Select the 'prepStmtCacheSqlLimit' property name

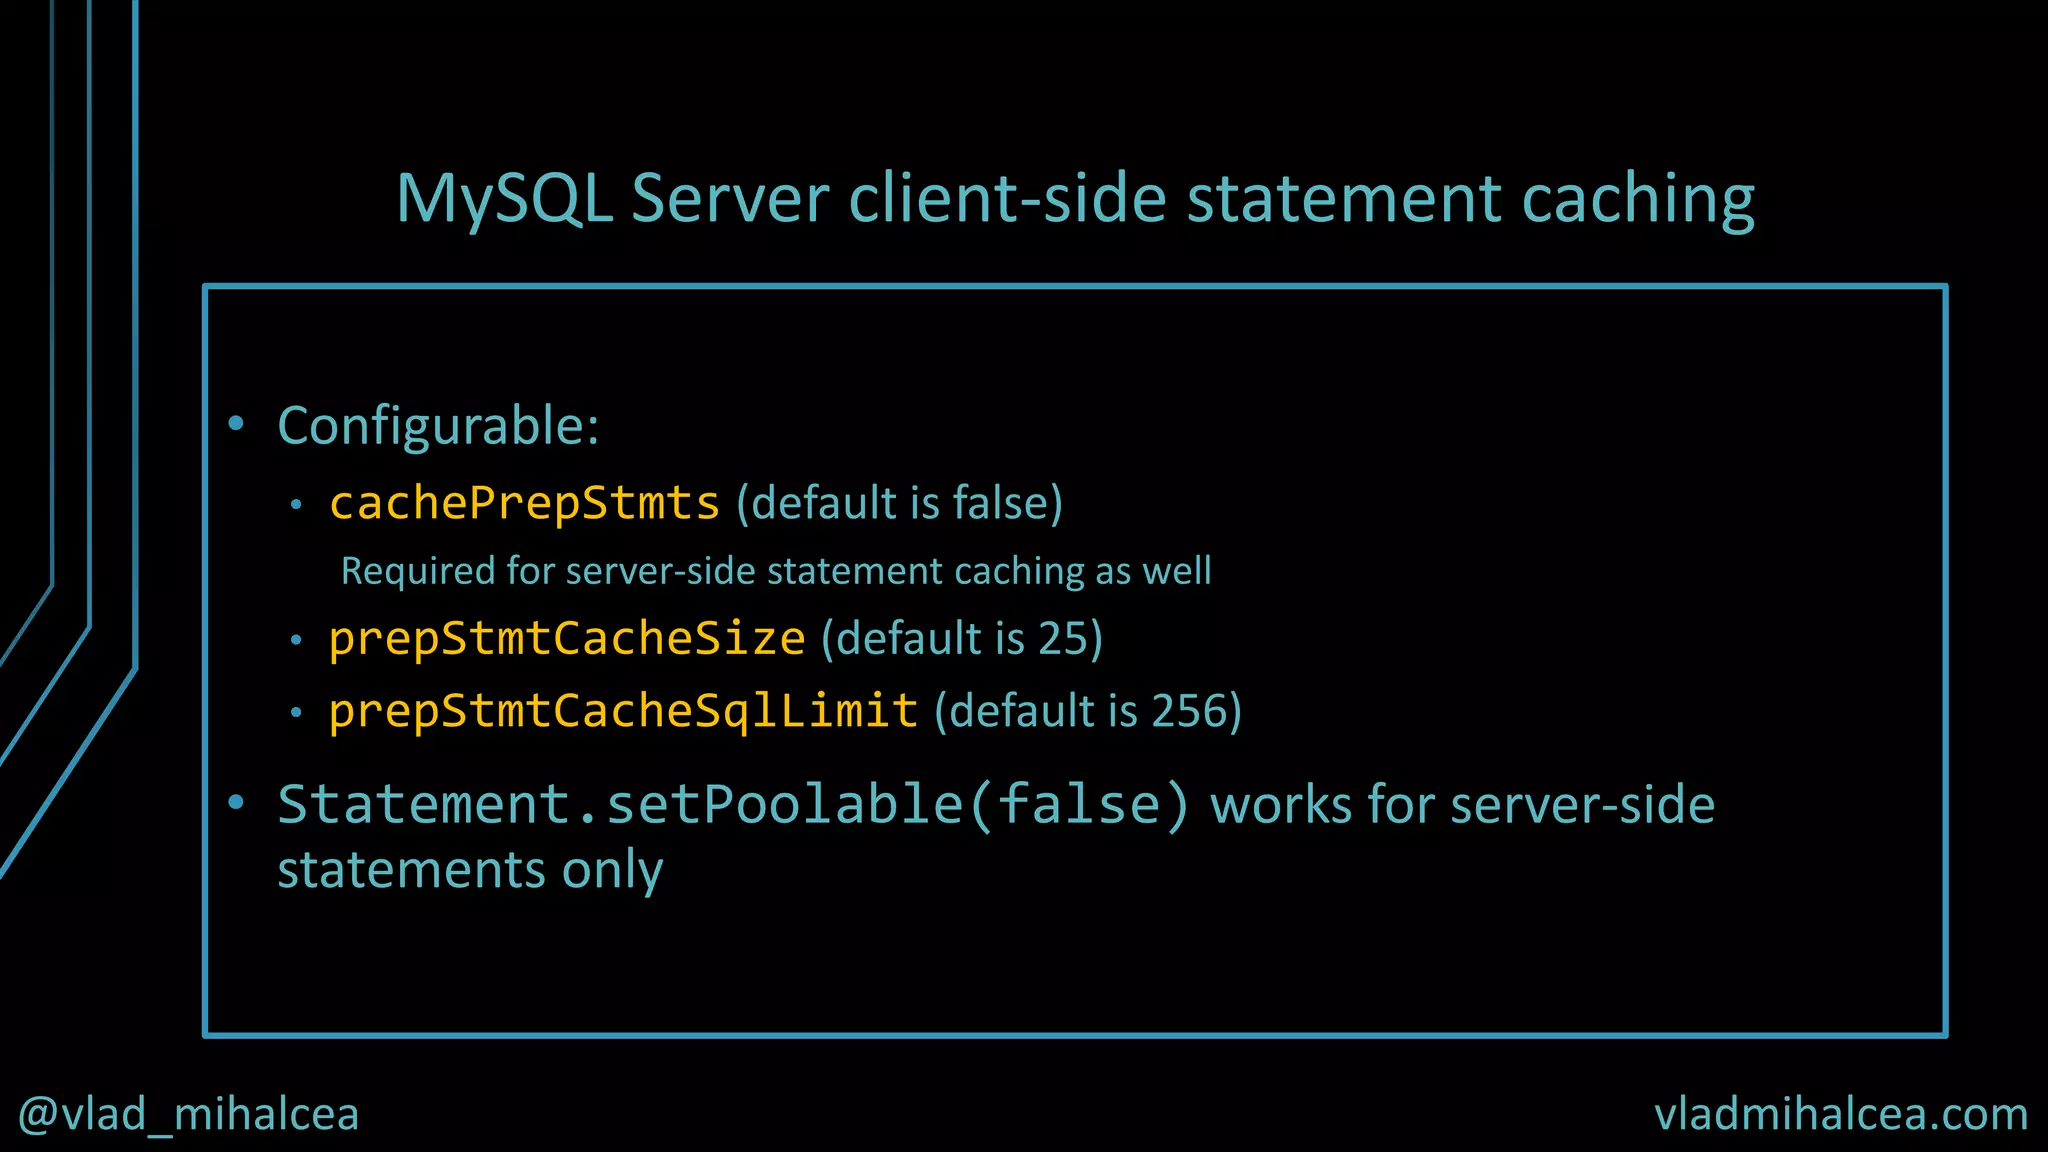[x=623, y=711]
